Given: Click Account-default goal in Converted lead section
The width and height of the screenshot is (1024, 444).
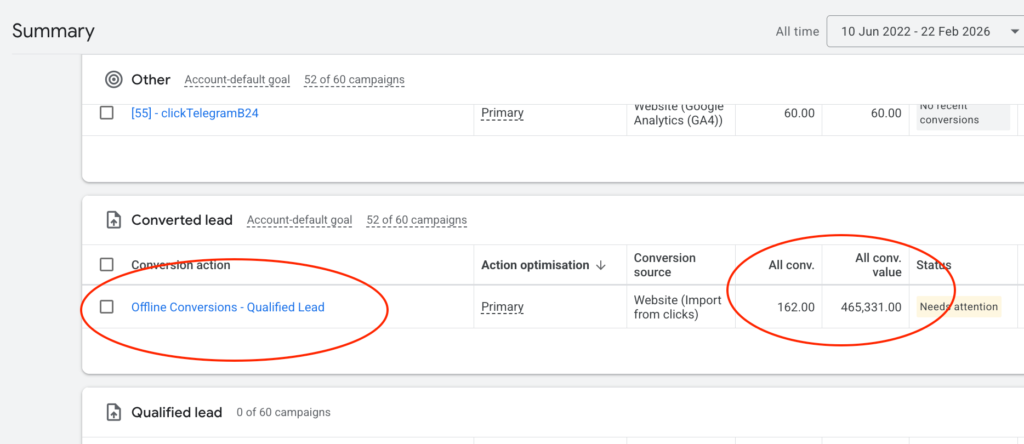Looking at the screenshot, I should pyautogui.click(x=299, y=220).
